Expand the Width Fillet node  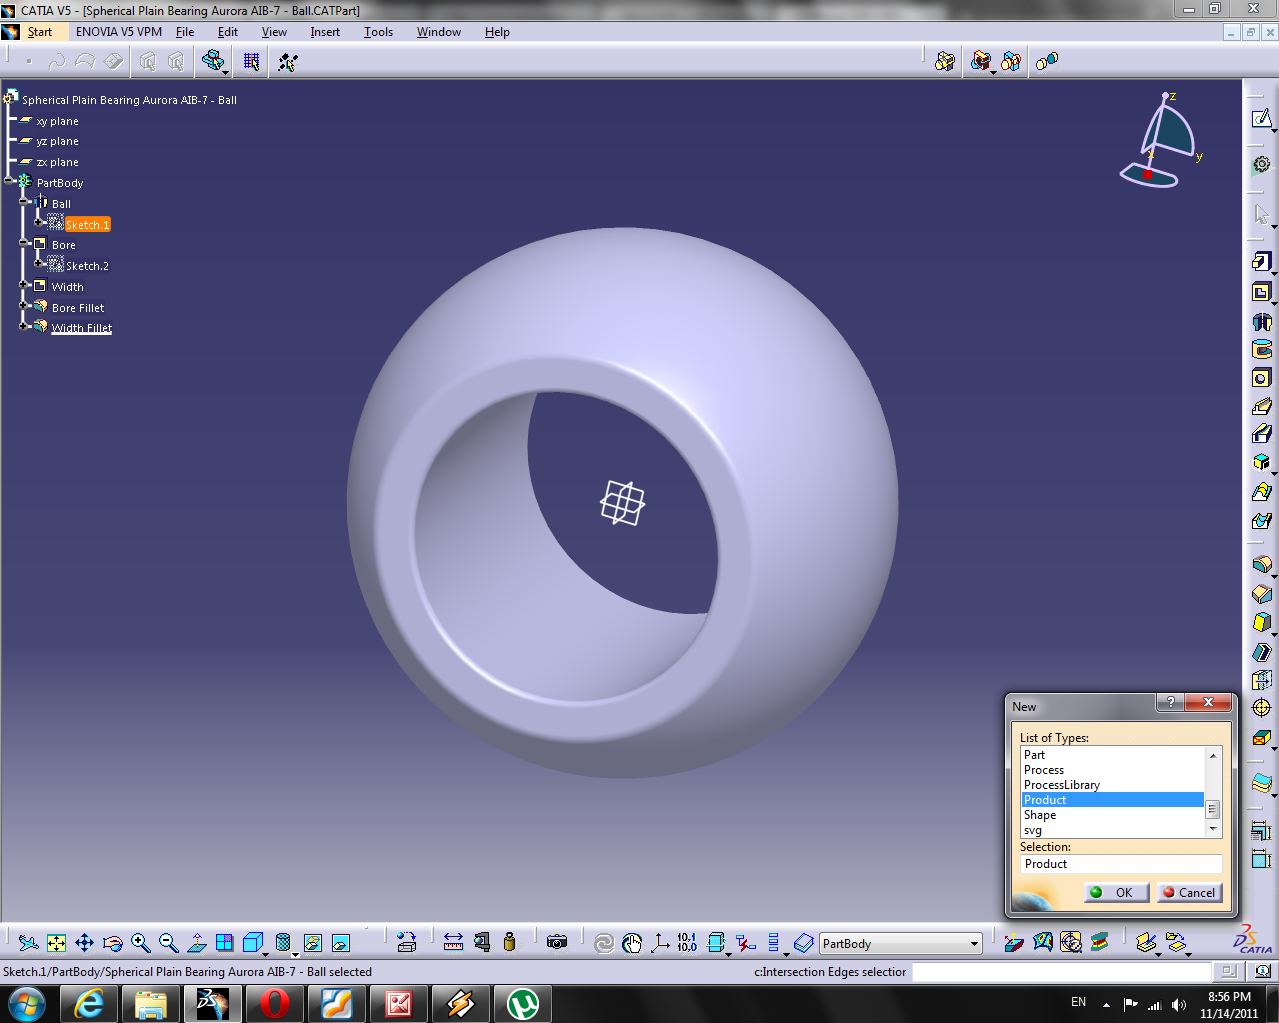point(24,326)
